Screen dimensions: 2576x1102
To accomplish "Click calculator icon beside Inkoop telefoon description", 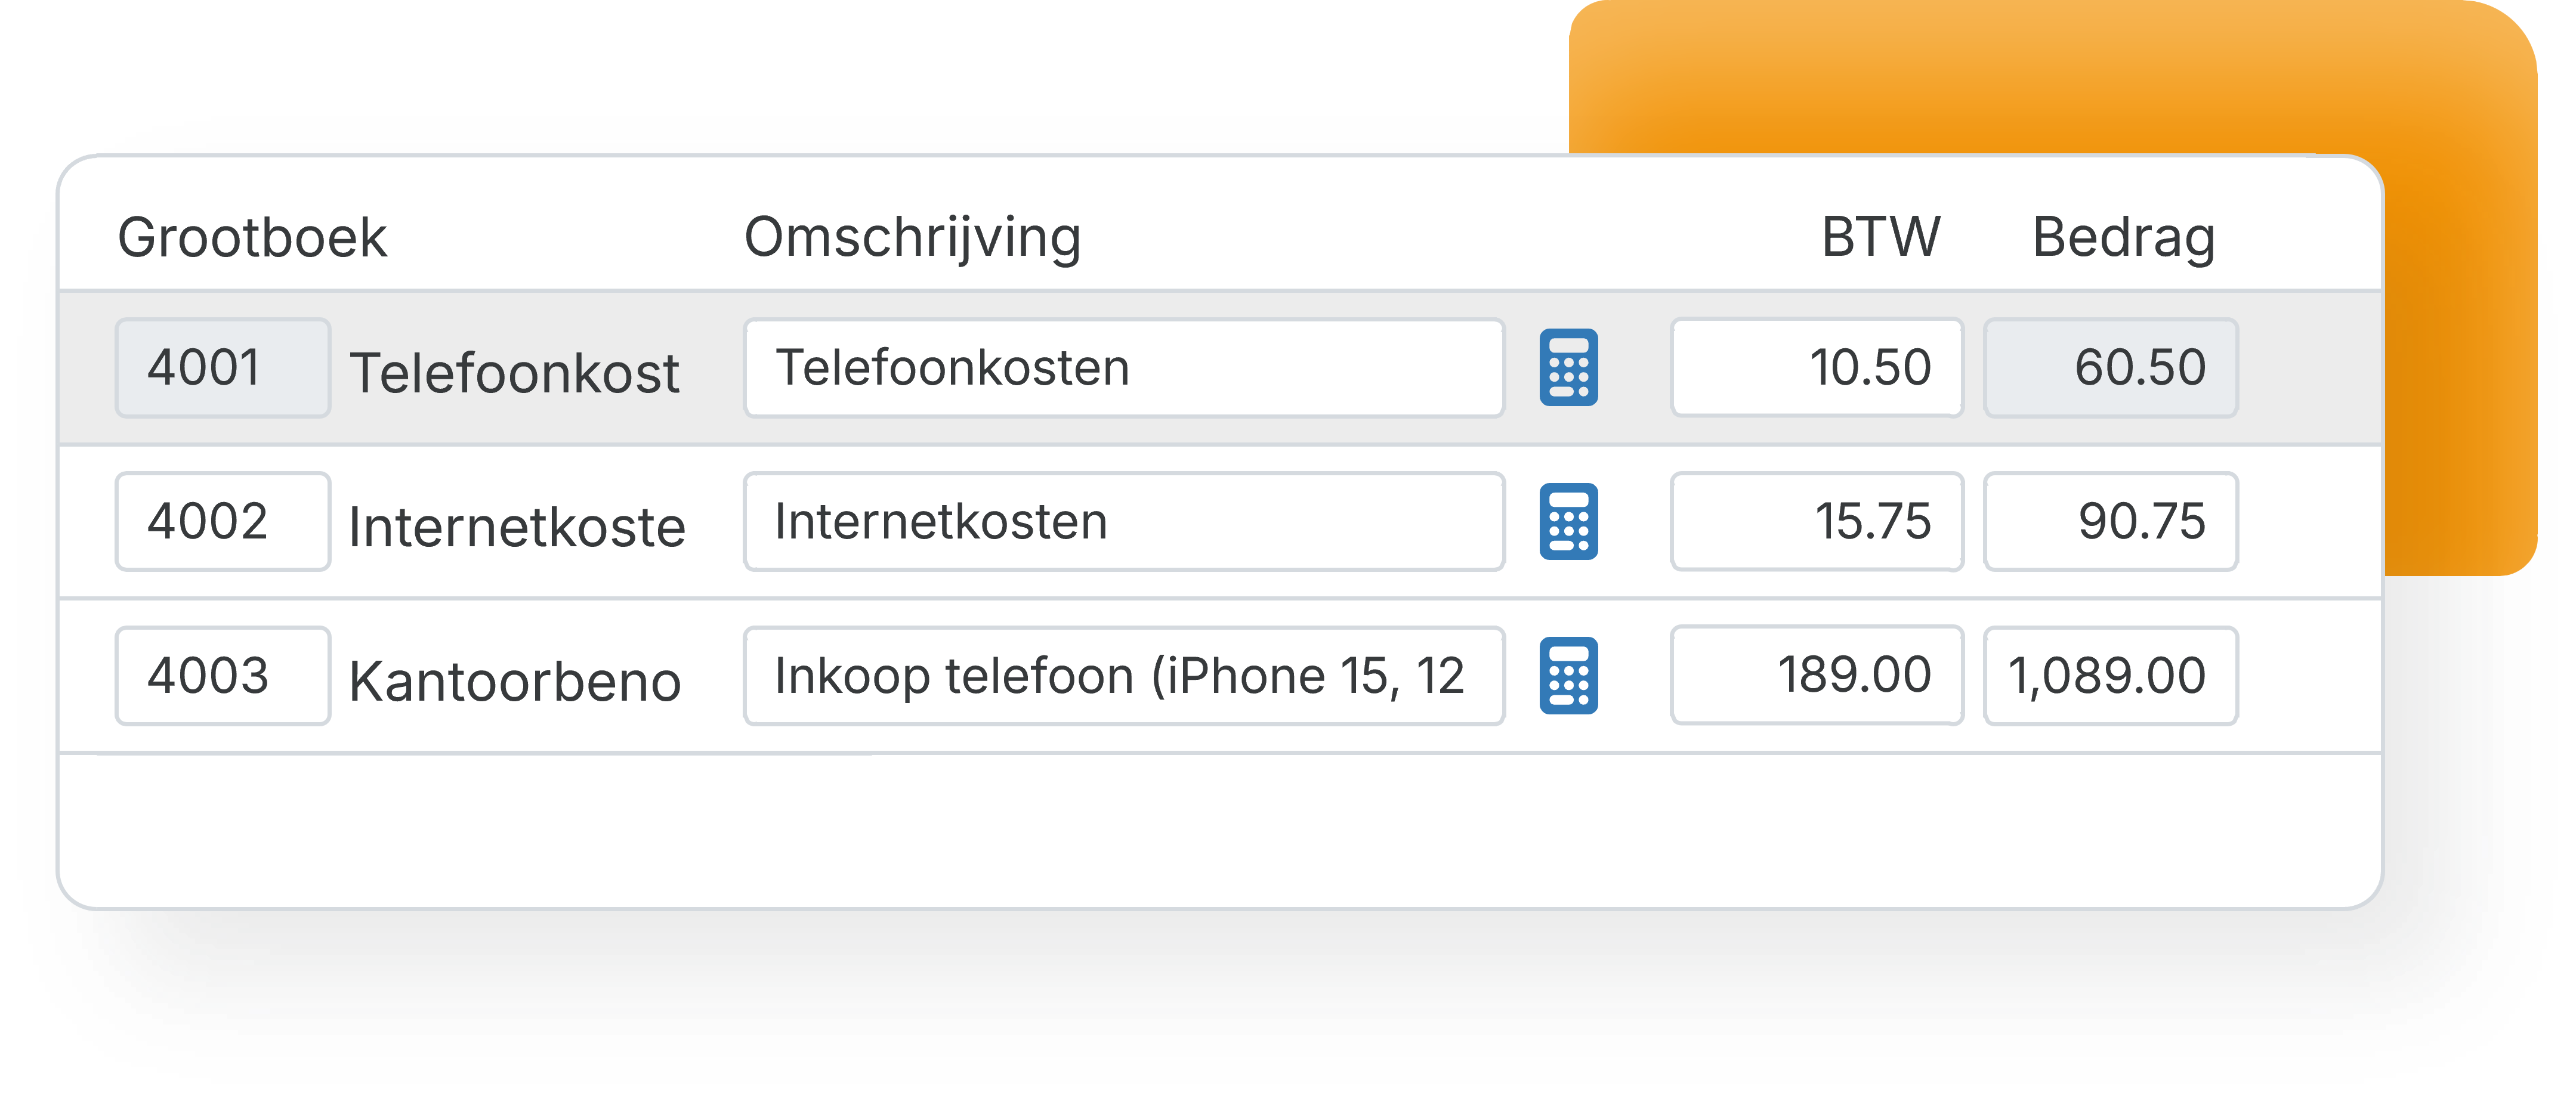I will point(1568,675).
